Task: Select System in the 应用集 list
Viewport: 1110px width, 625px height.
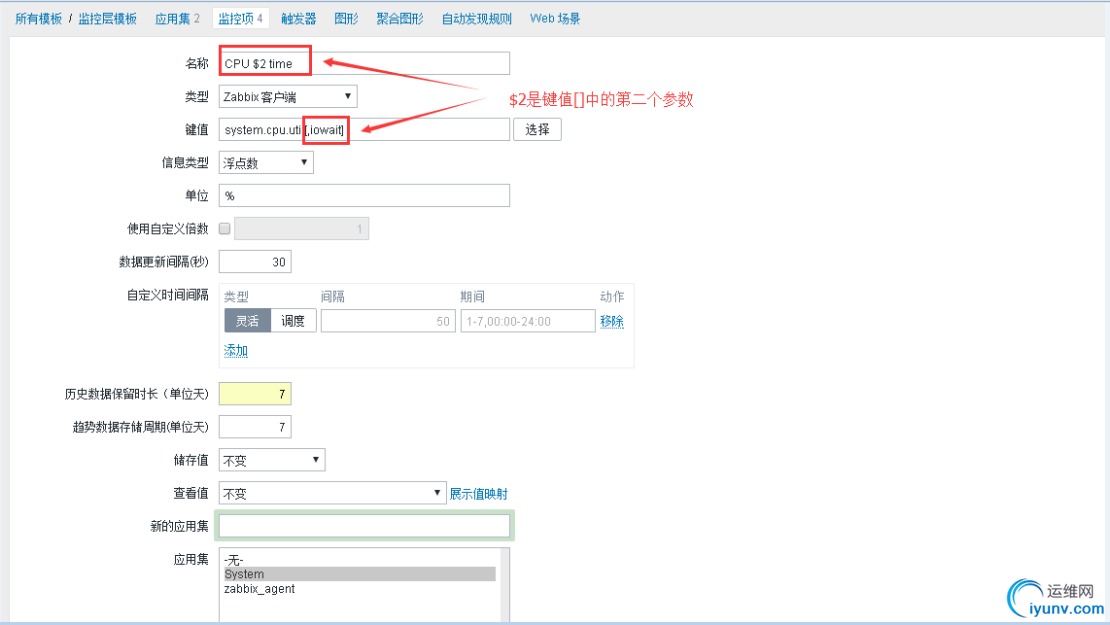Action: coord(360,574)
